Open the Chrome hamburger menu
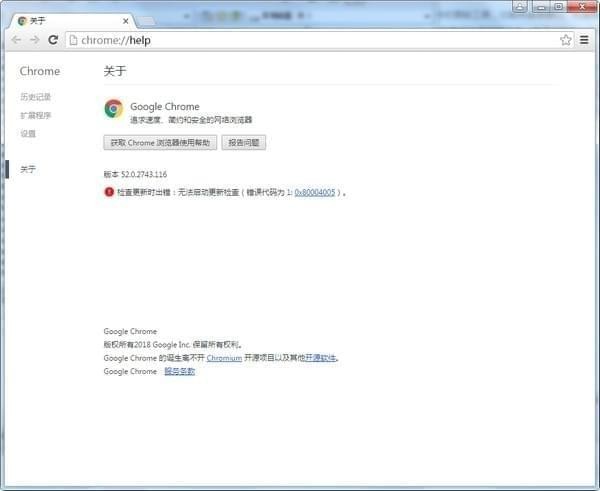 (x=584, y=40)
